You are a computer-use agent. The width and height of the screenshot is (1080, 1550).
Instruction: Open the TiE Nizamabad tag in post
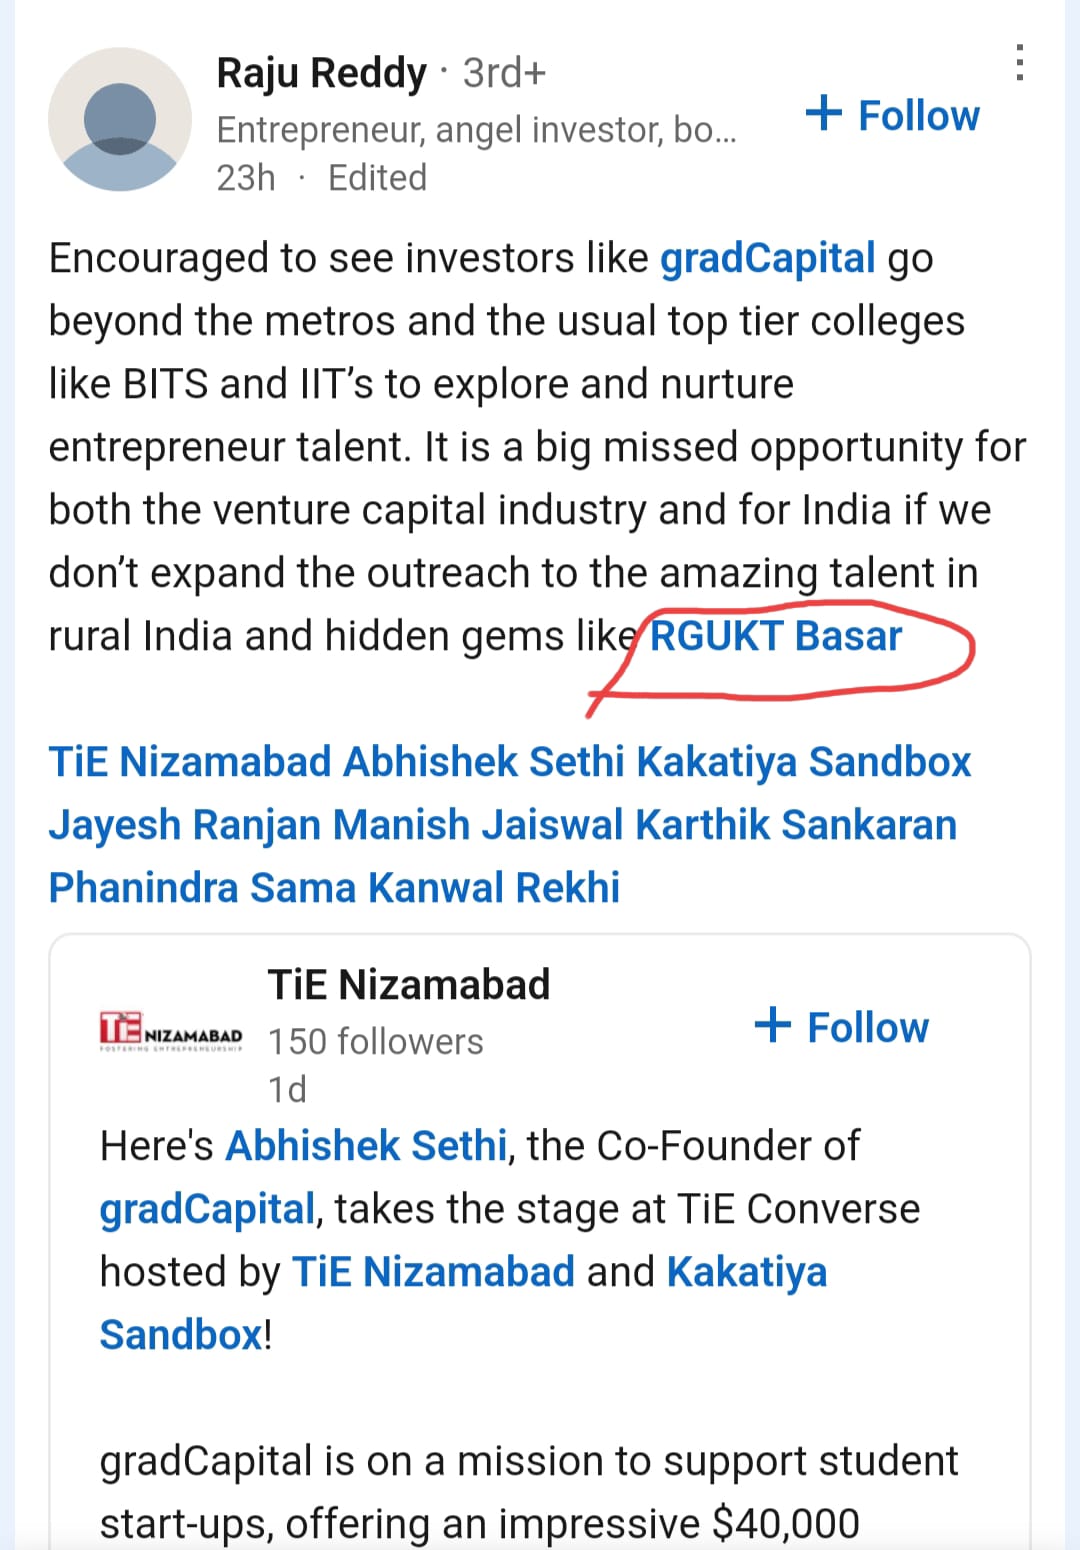[x=190, y=762]
